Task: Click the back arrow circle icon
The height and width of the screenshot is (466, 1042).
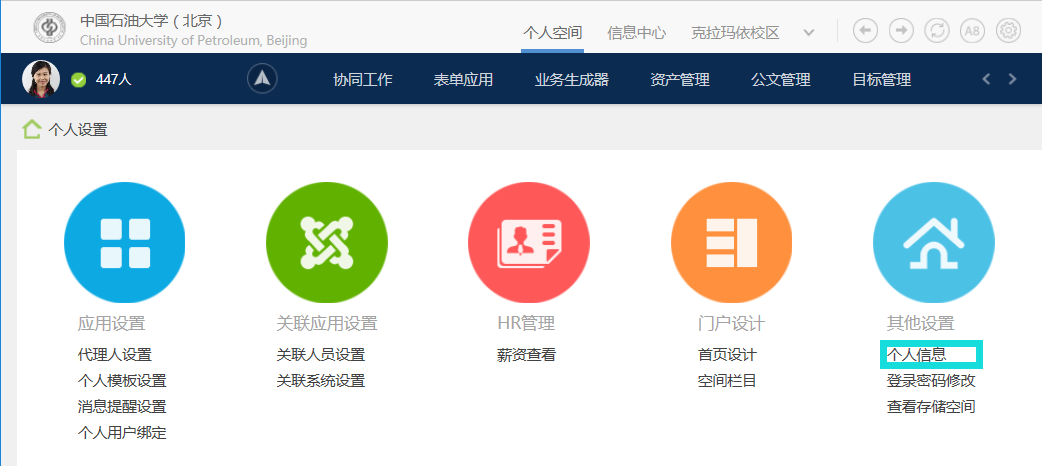Action: [866, 31]
